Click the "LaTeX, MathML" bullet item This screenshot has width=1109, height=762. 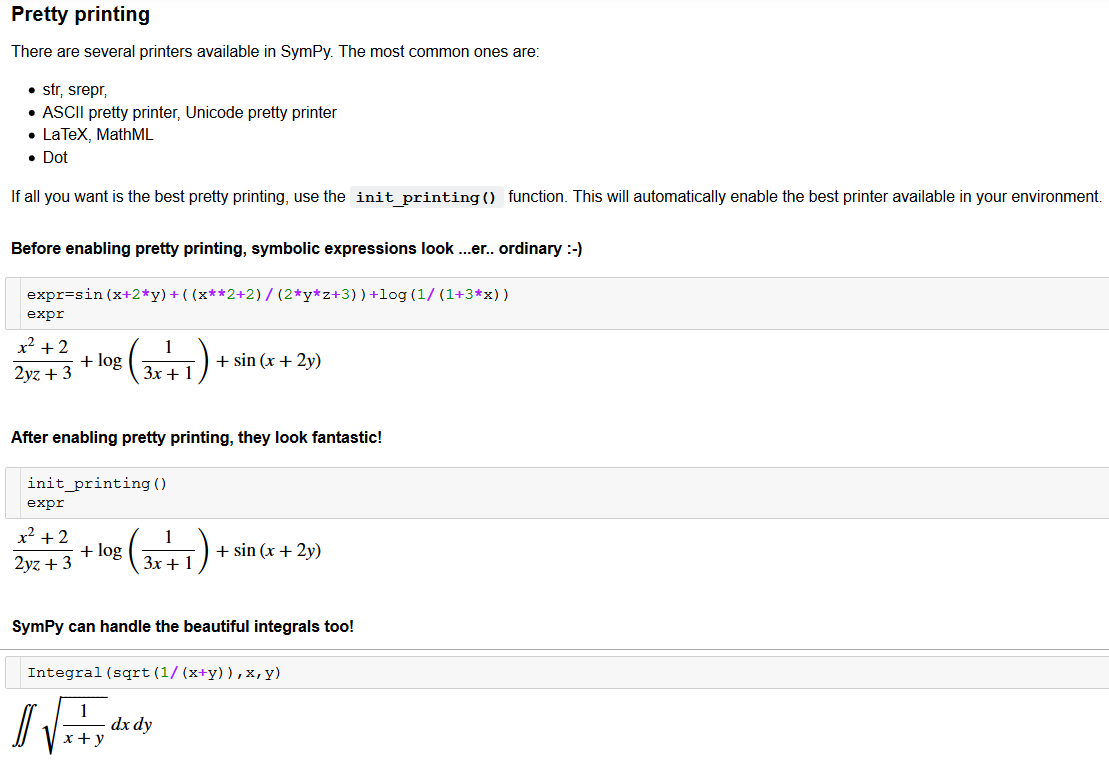point(98,135)
